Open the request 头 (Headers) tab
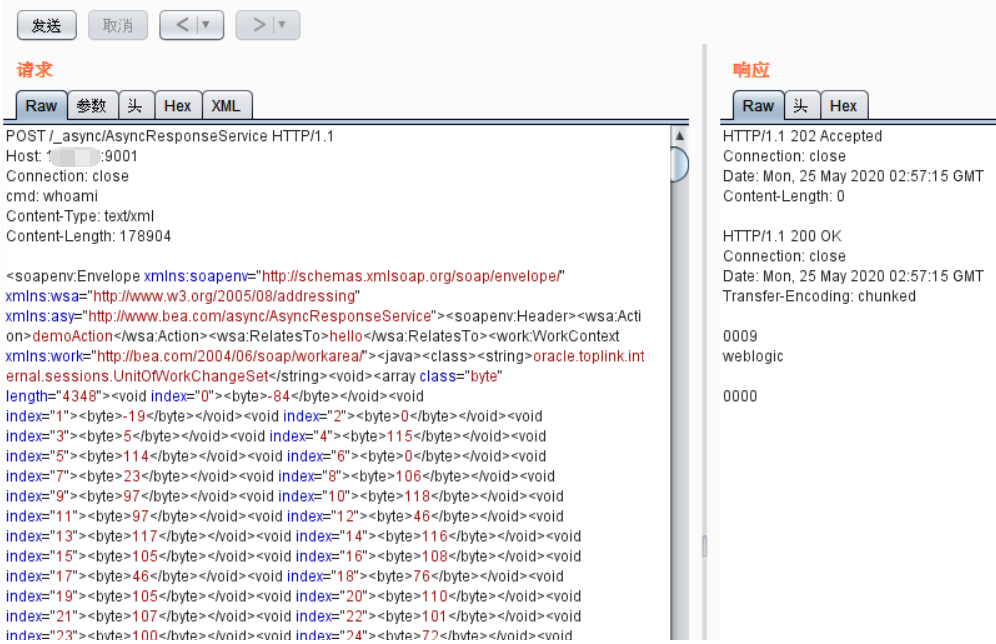 [135, 105]
